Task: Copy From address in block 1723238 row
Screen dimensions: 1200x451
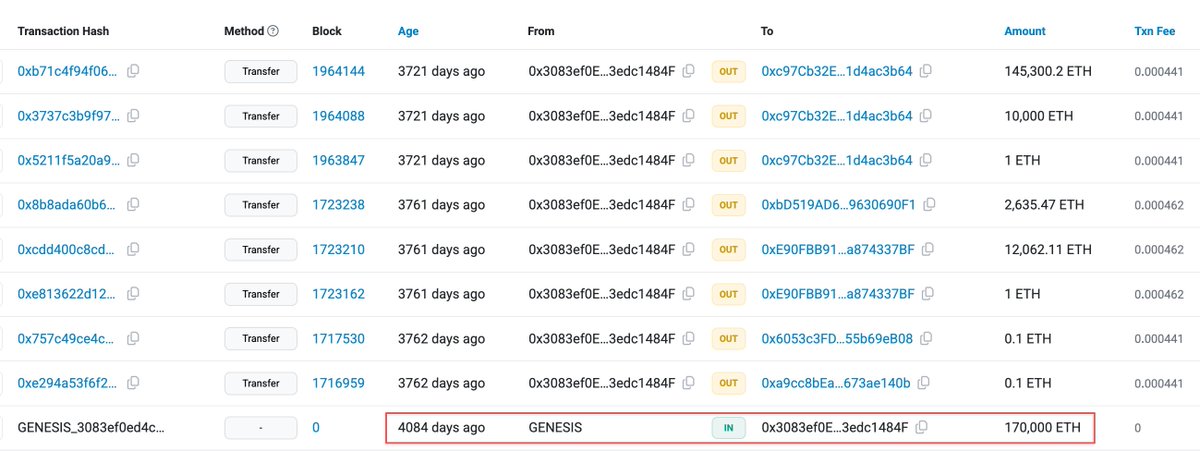Action: pyautogui.click(x=688, y=205)
